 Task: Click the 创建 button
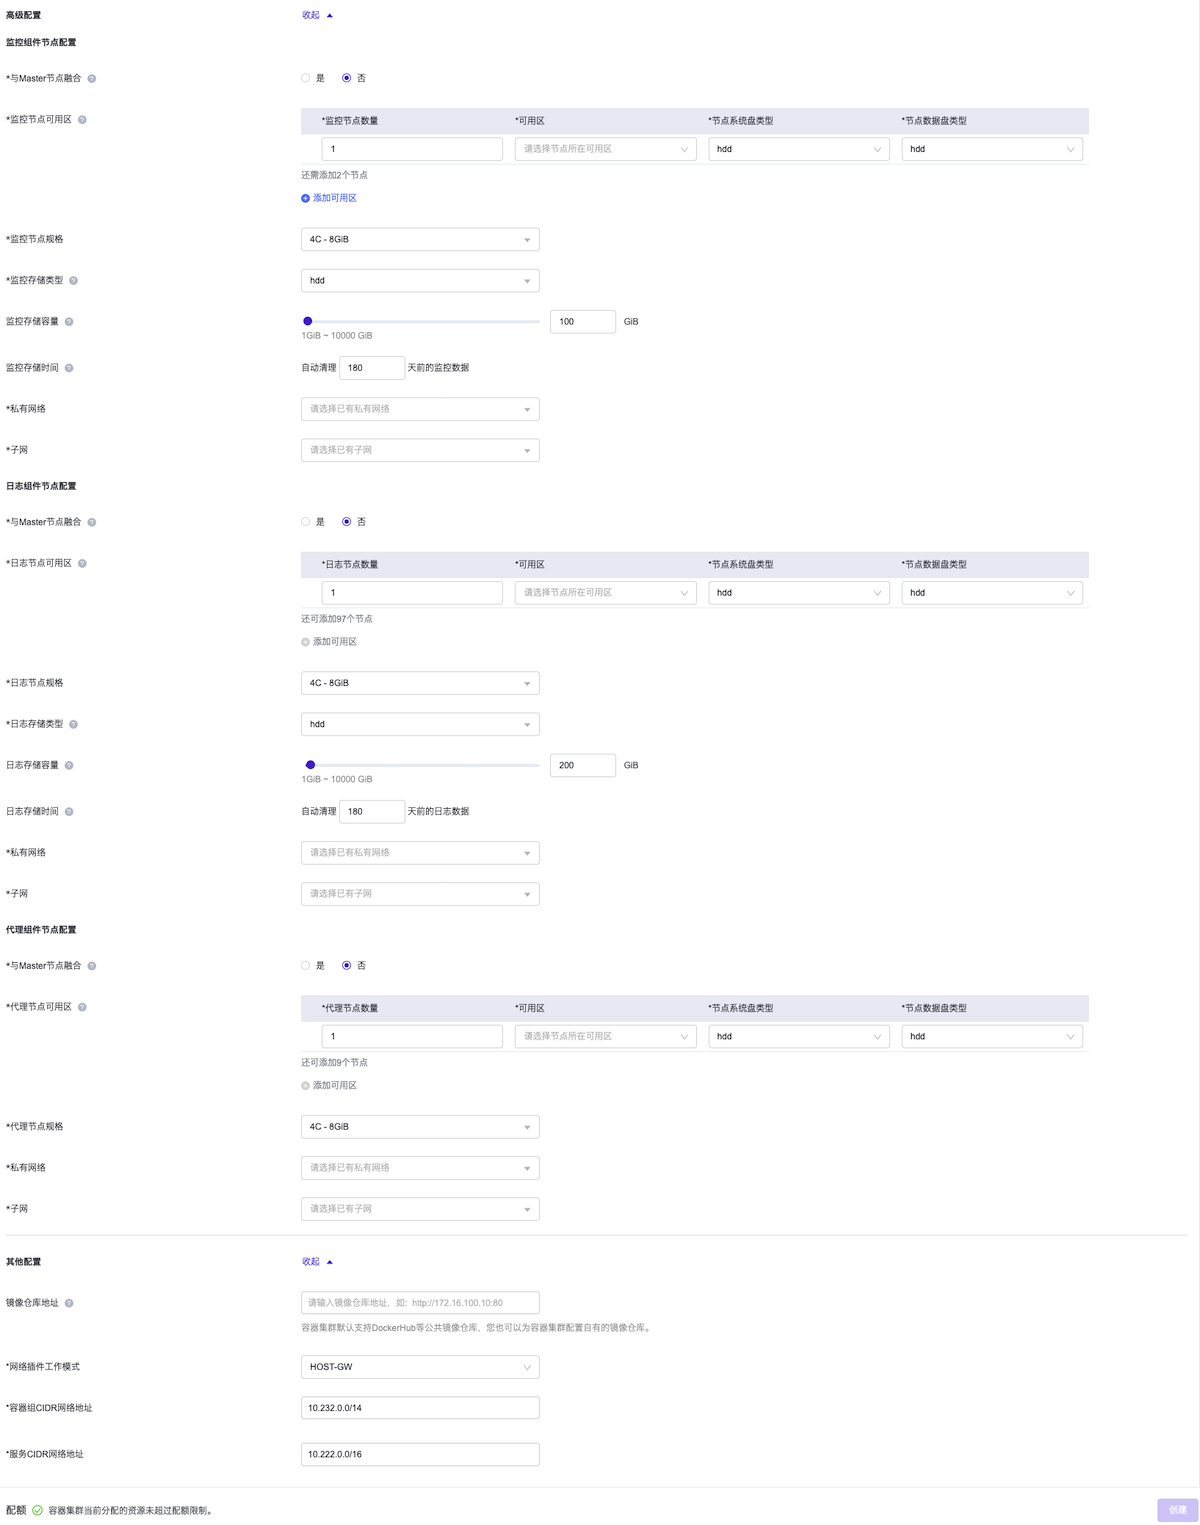(x=1177, y=1510)
